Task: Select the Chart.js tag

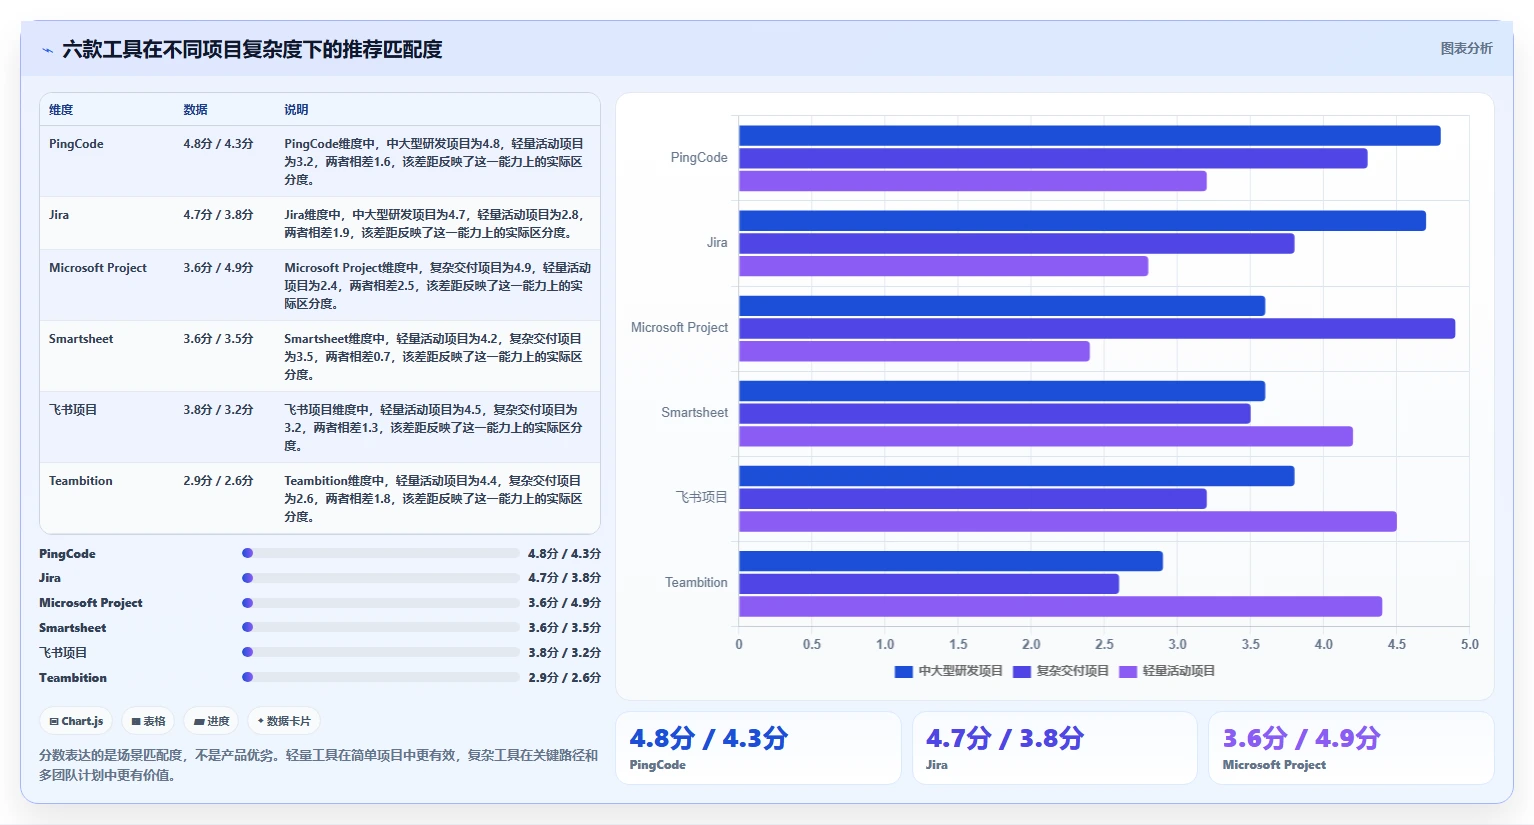Action: click(77, 721)
